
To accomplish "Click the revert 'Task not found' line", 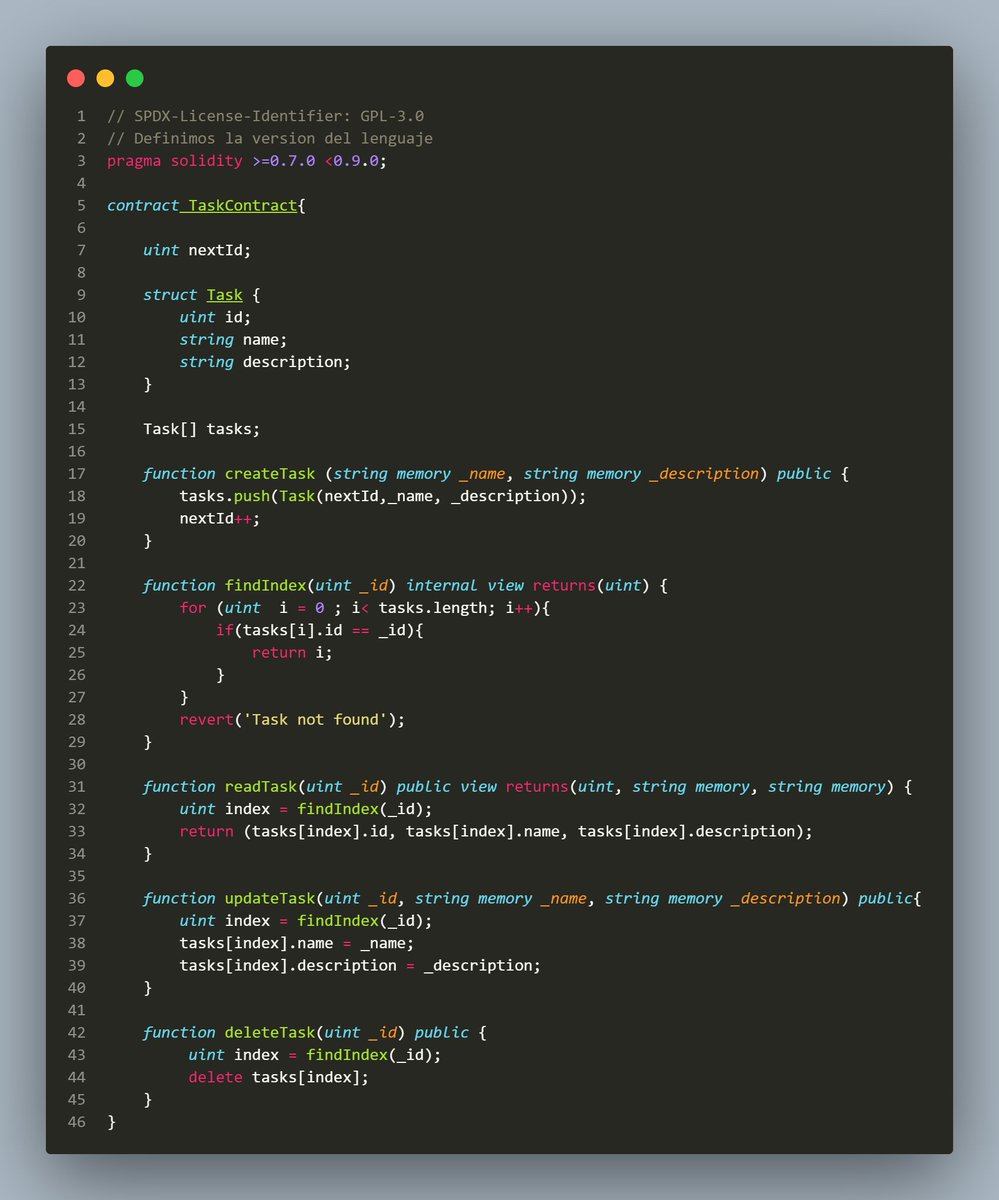I will pos(292,719).
